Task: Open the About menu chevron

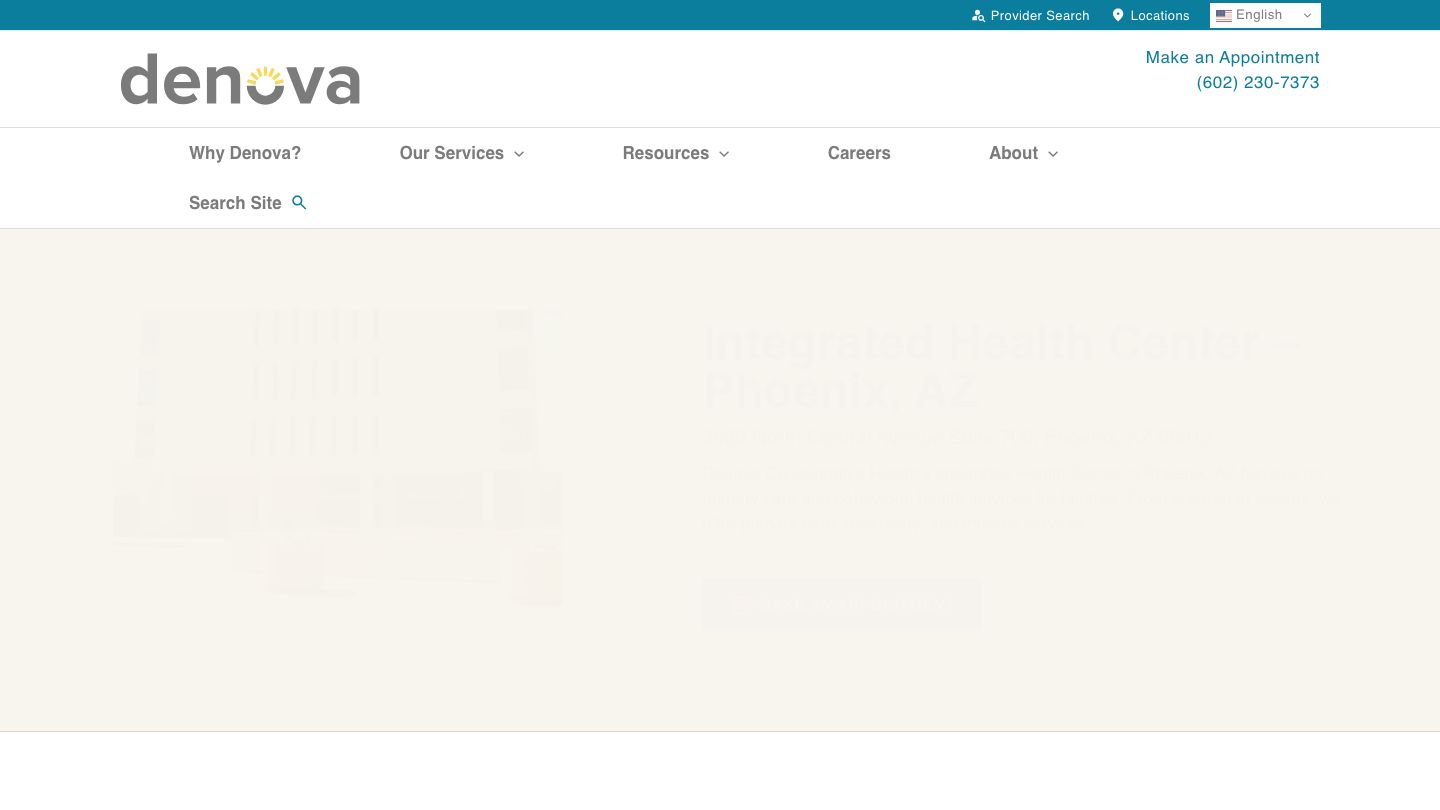Action: pos(1052,154)
